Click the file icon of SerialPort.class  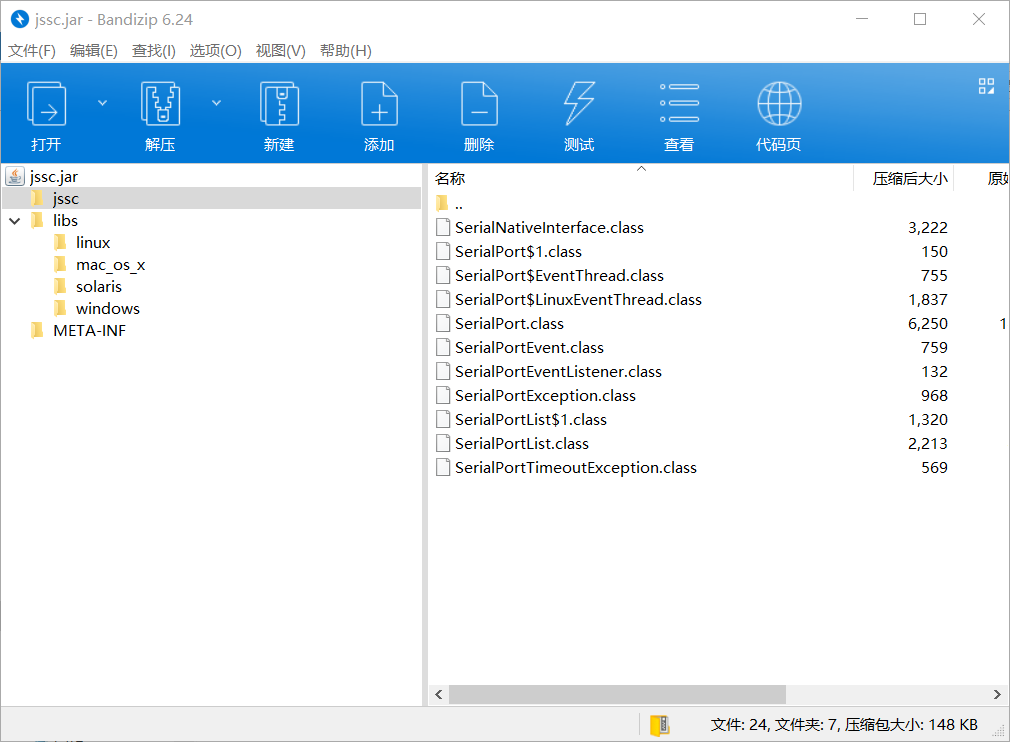(x=443, y=323)
